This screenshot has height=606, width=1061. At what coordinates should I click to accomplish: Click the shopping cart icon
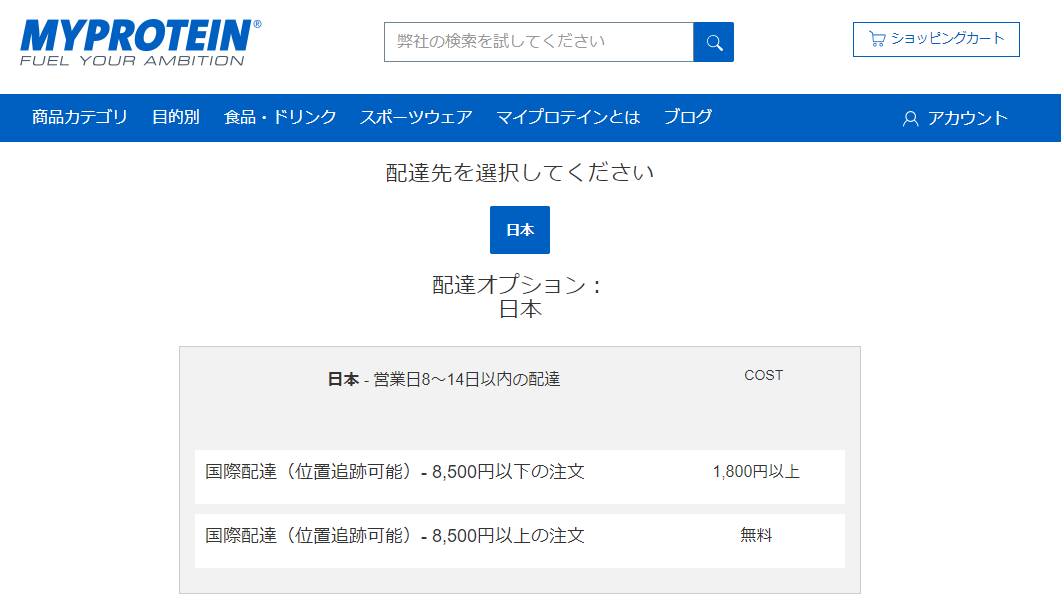pos(877,39)
